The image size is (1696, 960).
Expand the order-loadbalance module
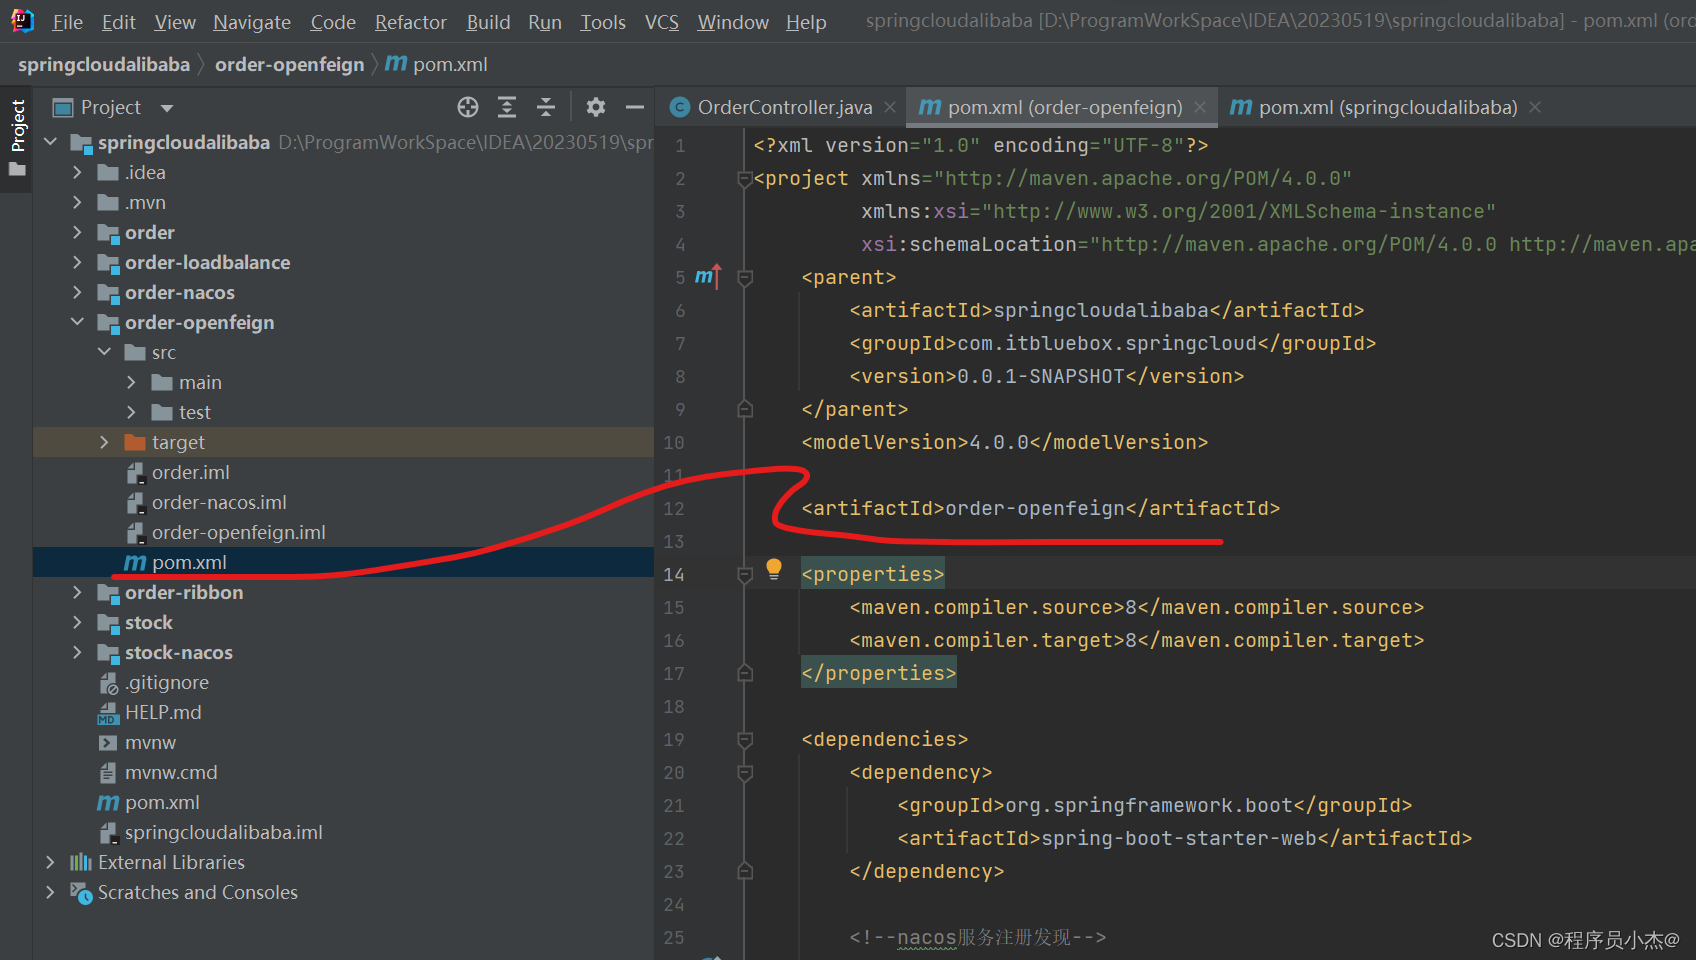click(77, 262)
